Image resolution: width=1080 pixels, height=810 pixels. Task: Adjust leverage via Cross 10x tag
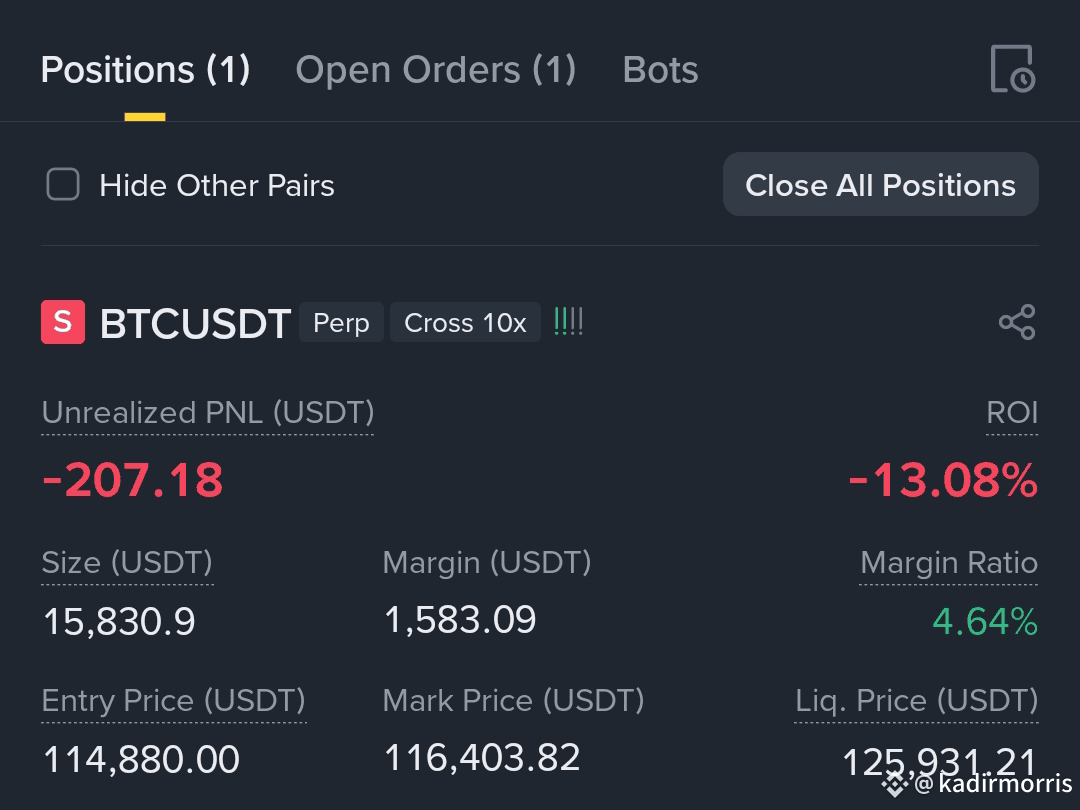[465, 322]
